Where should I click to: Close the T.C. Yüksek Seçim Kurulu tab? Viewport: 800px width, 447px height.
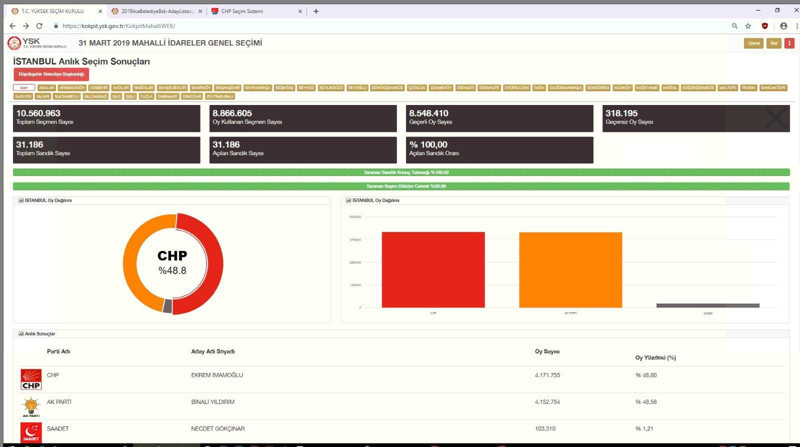click(100, 11)
